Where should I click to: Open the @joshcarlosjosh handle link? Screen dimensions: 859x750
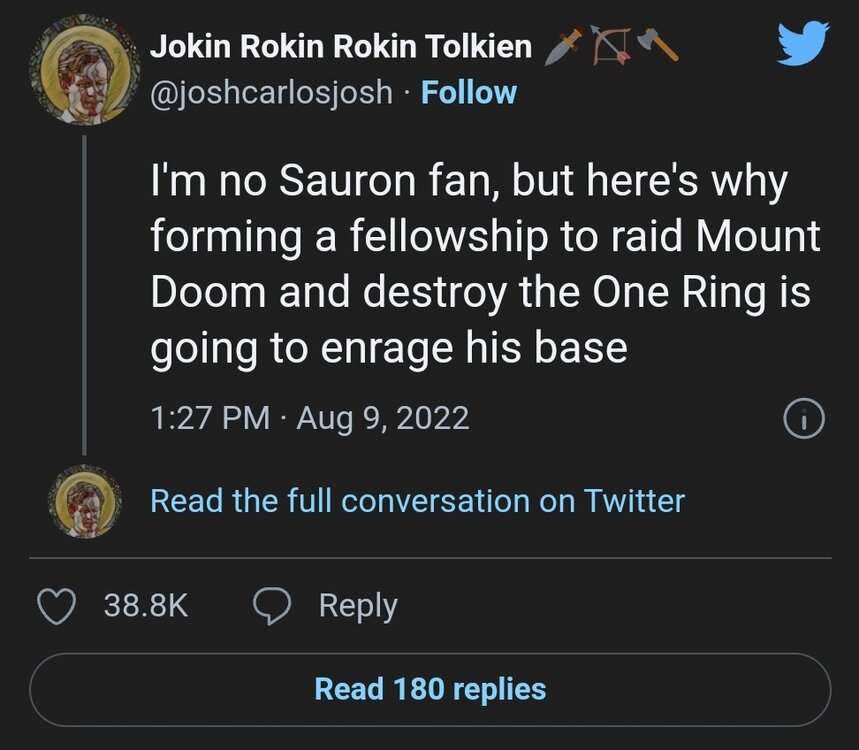tap(271, 93)
